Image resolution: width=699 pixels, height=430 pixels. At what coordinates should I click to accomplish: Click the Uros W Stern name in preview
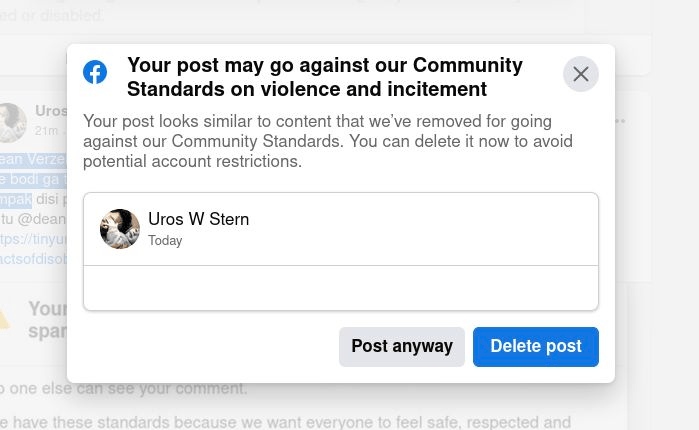point(198,220)
